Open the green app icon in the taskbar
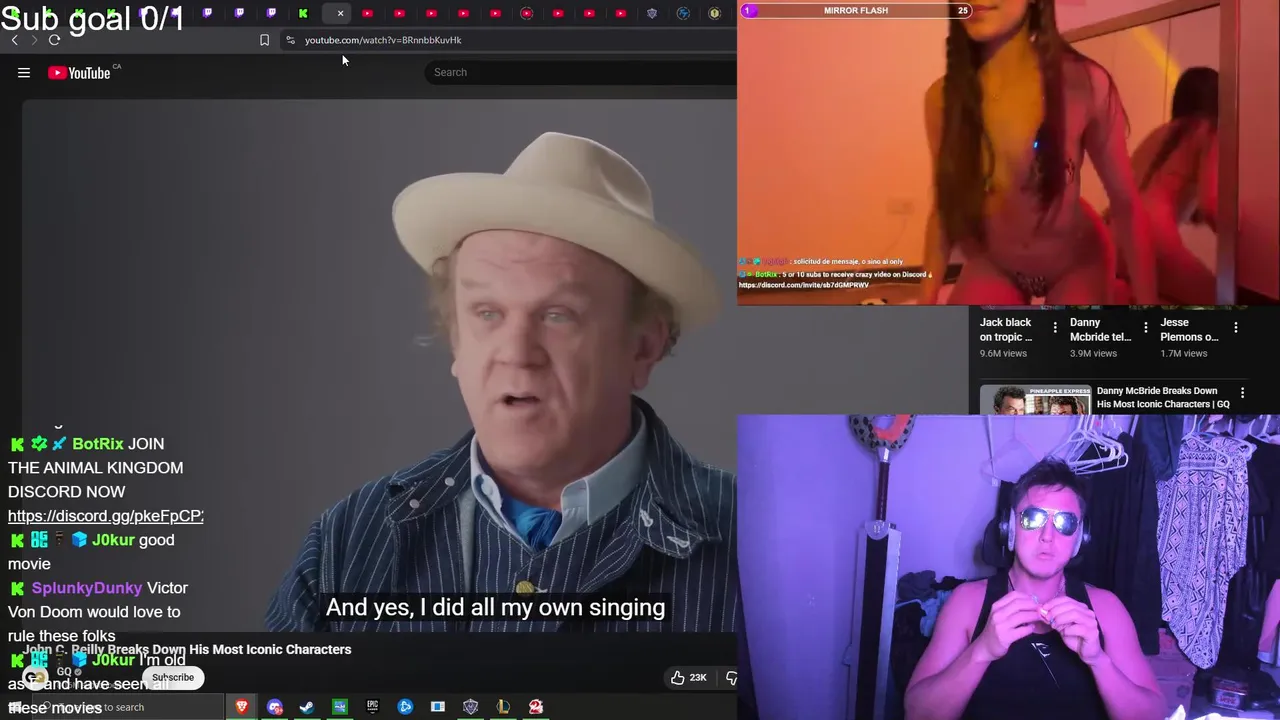This screenshot has width=1280, height=720. [x=340, y=707]
